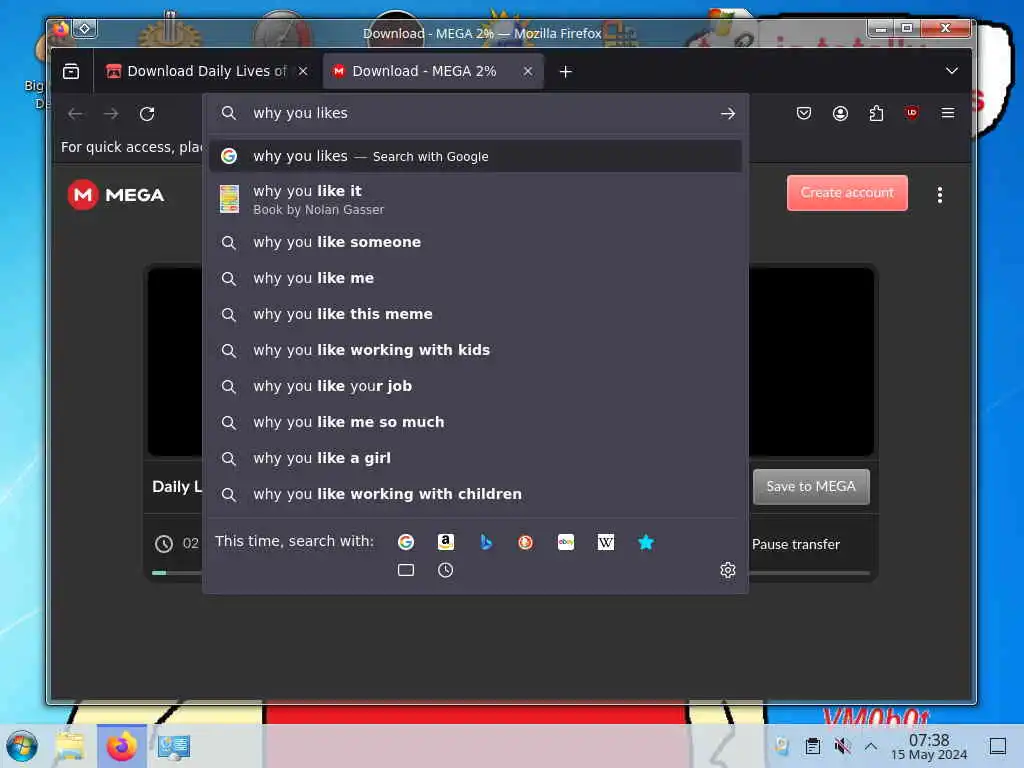Open the Extensions puzzle icon
This screenshot has width=1024, height=768.
pos(876,113)
